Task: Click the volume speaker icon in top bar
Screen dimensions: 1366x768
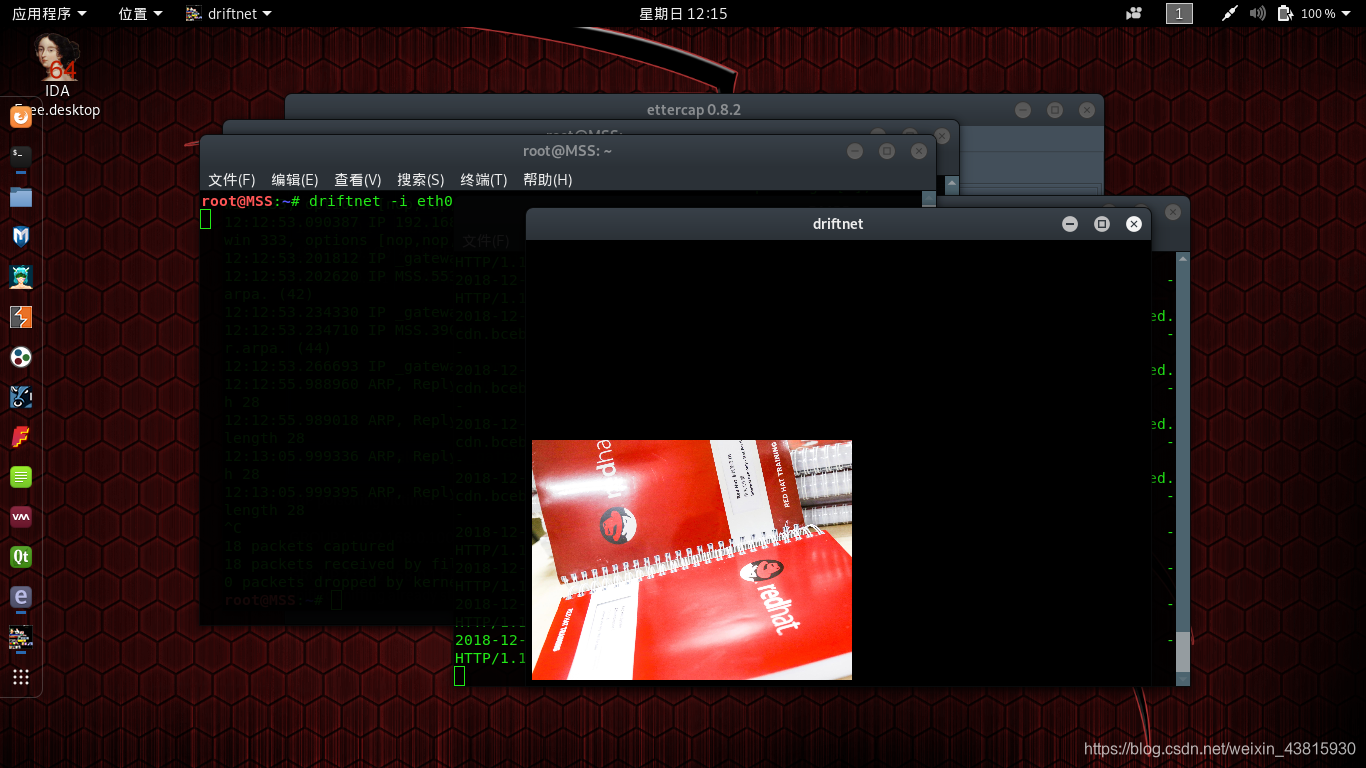Action: tap(1257, 13)
